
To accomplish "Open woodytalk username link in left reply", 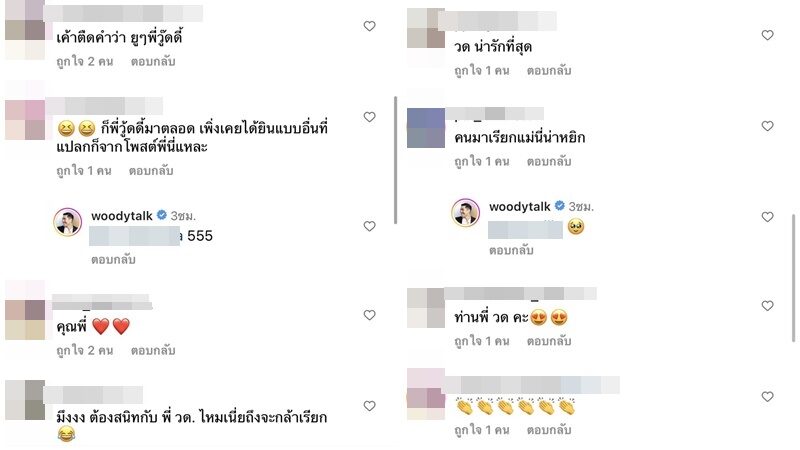I will click(x=121, y=216).
